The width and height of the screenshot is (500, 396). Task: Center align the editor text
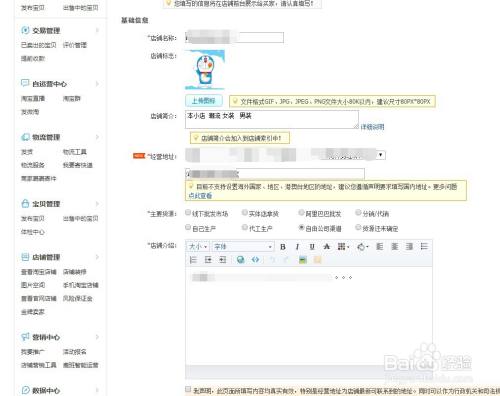[395, 247]
